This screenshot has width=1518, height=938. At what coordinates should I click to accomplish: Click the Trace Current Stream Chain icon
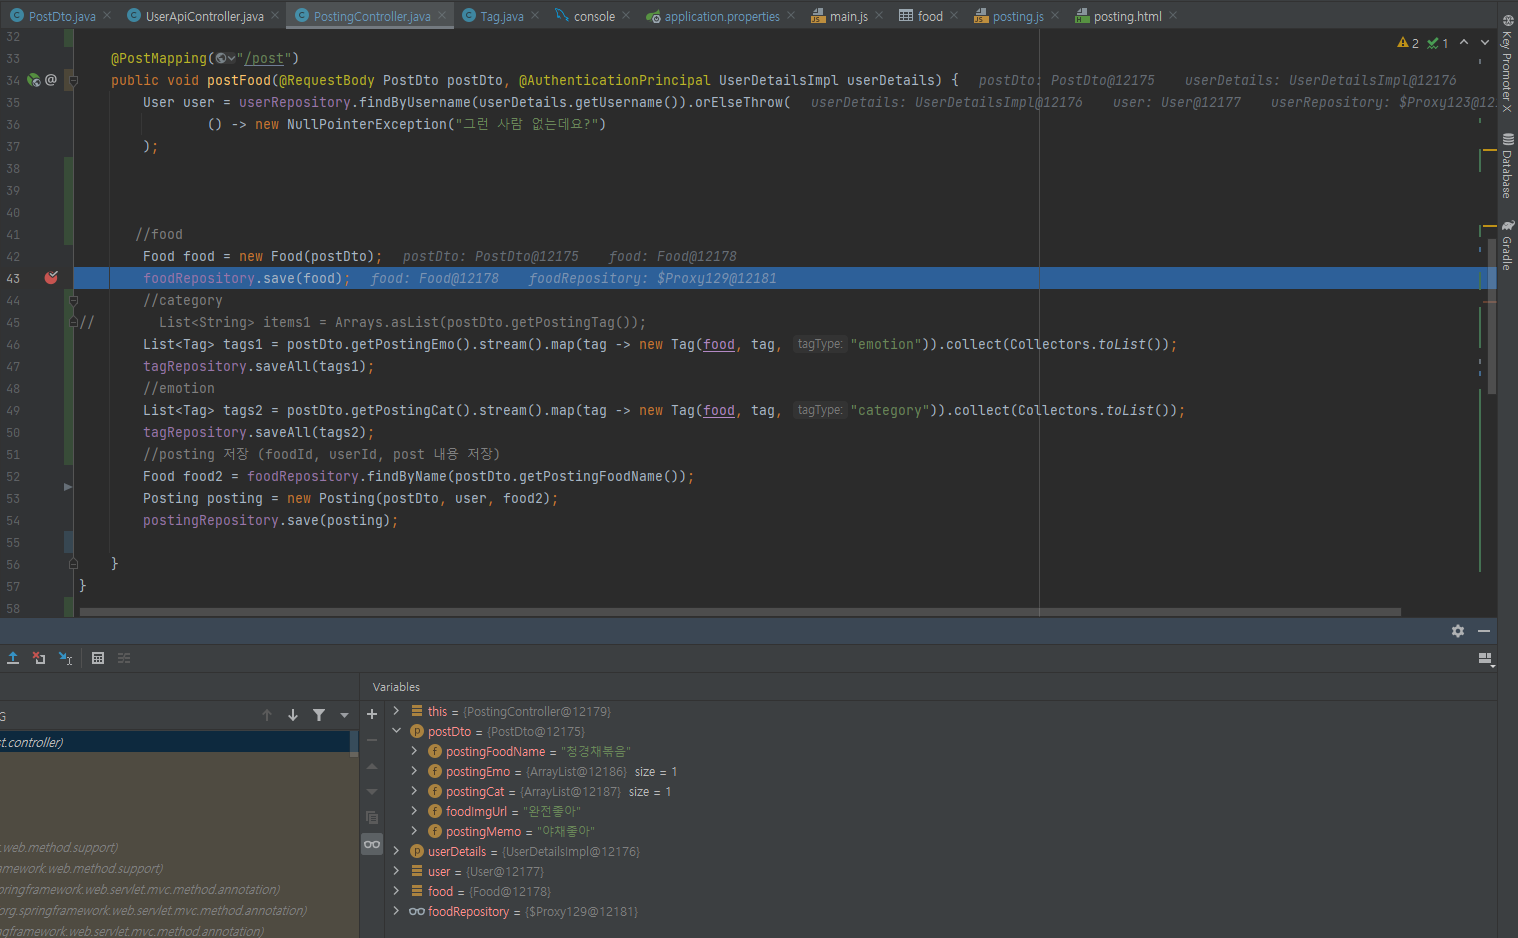tap(124, 658)
